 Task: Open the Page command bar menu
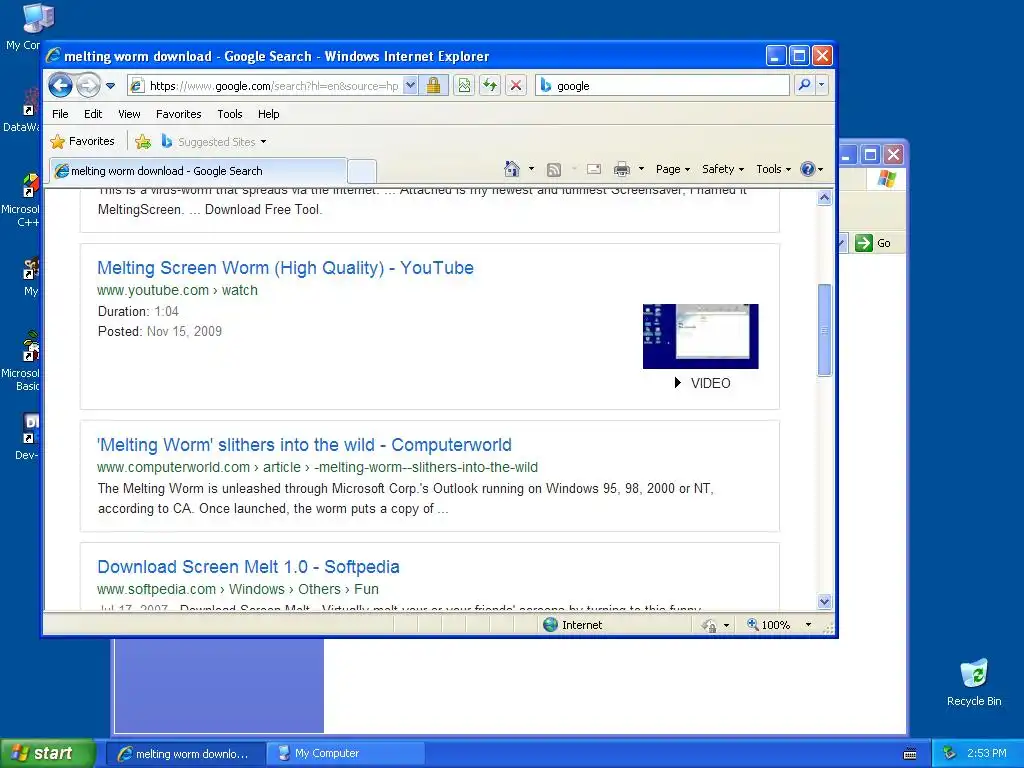pyautogui.click(x=673, y=169)
